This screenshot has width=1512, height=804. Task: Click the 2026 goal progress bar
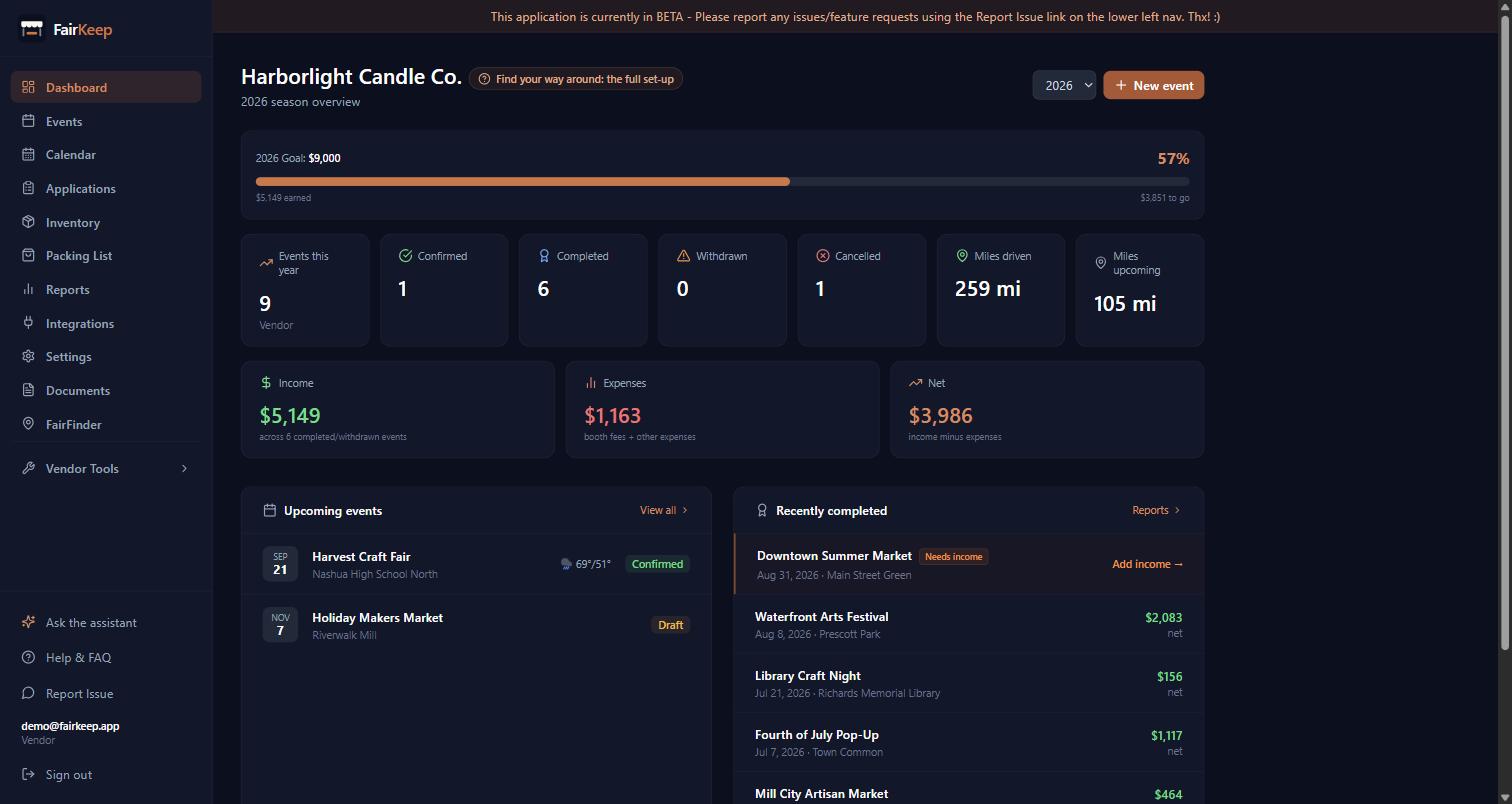click(723, 182)
